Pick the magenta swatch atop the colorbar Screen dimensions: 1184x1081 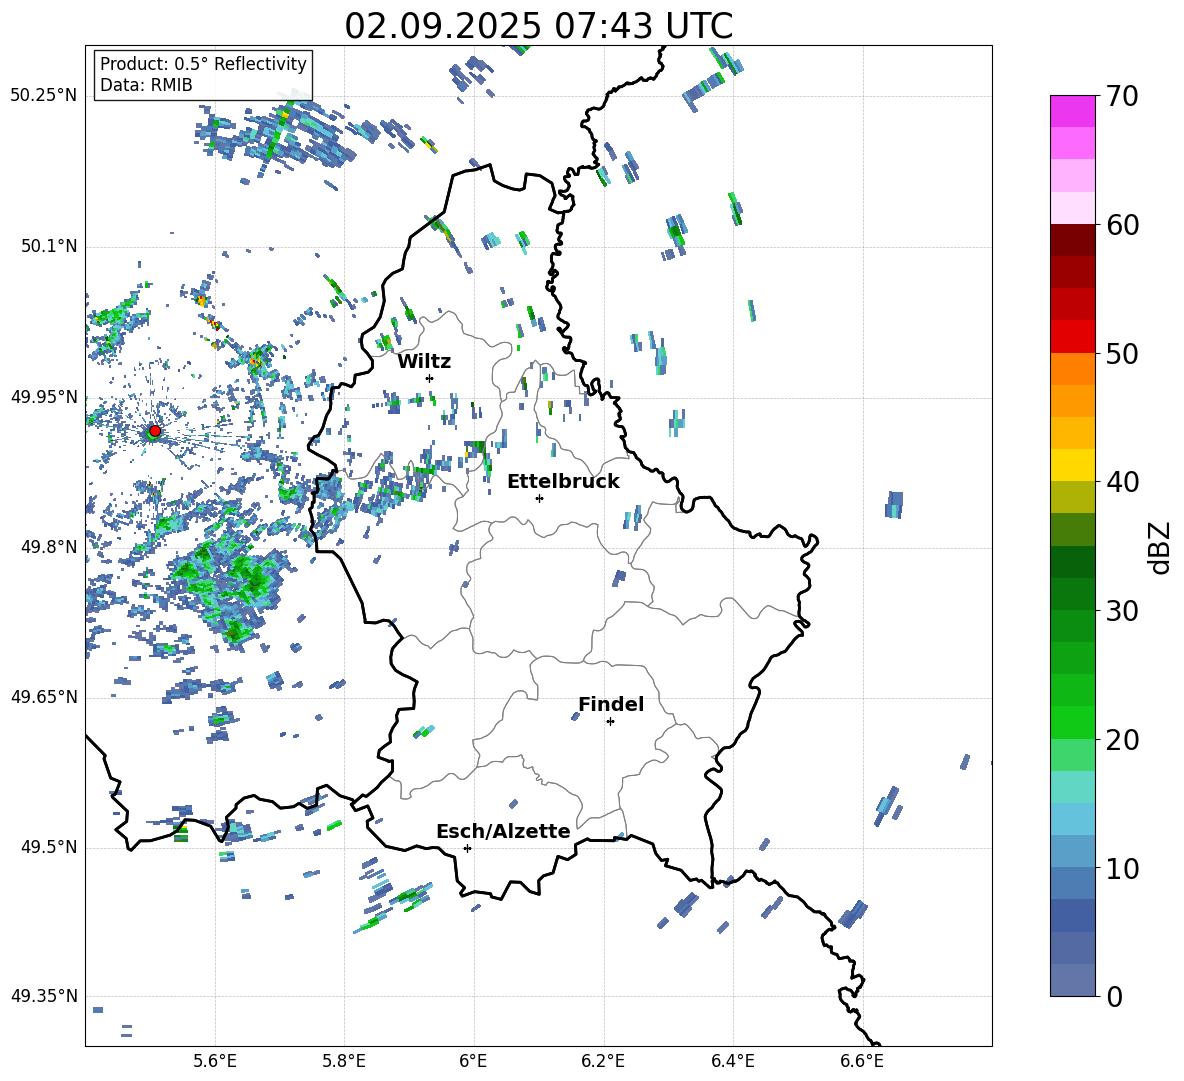pos(1072,111)
